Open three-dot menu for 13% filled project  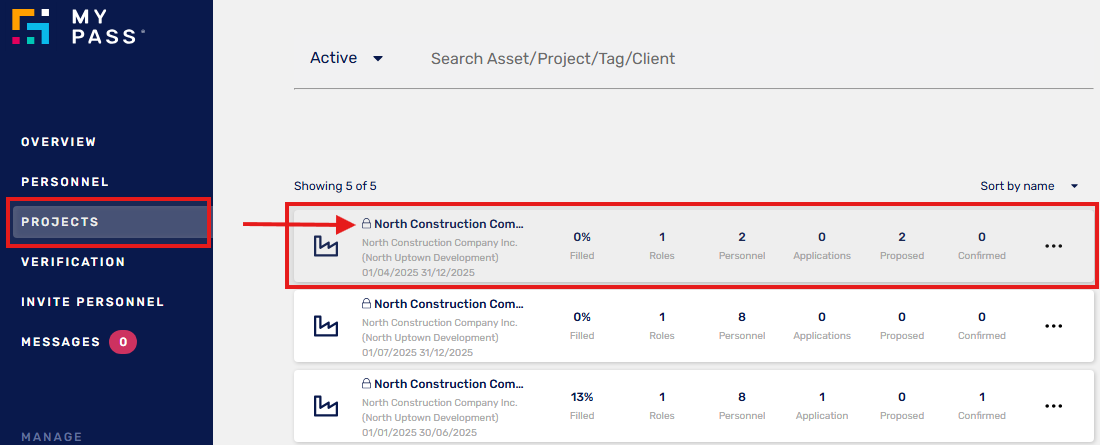tap(1053, 406)
